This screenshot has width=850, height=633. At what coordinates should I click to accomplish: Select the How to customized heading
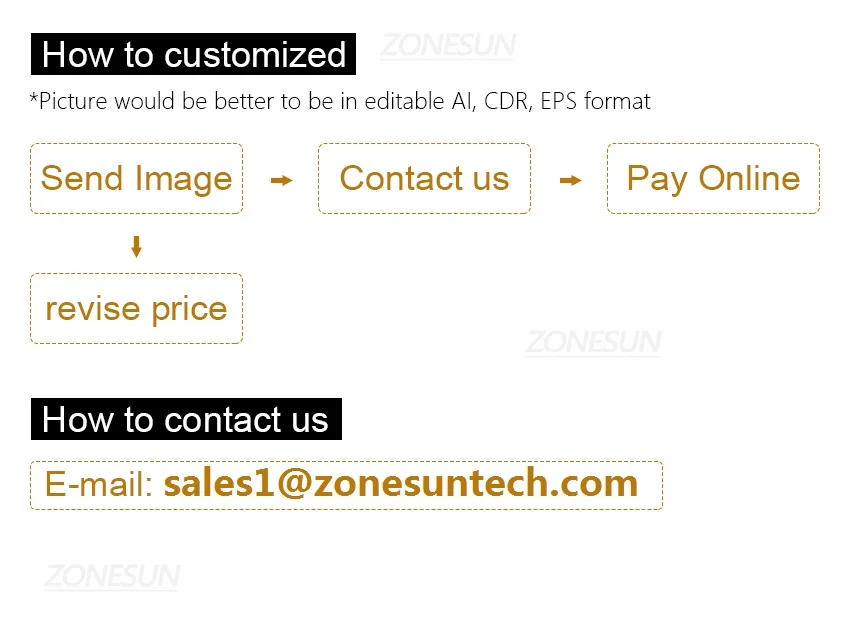(x=193, y=54)
